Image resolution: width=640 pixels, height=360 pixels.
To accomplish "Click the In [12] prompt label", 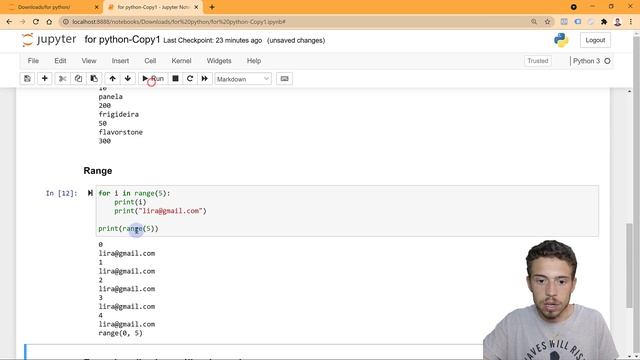I will coord(61,193).
